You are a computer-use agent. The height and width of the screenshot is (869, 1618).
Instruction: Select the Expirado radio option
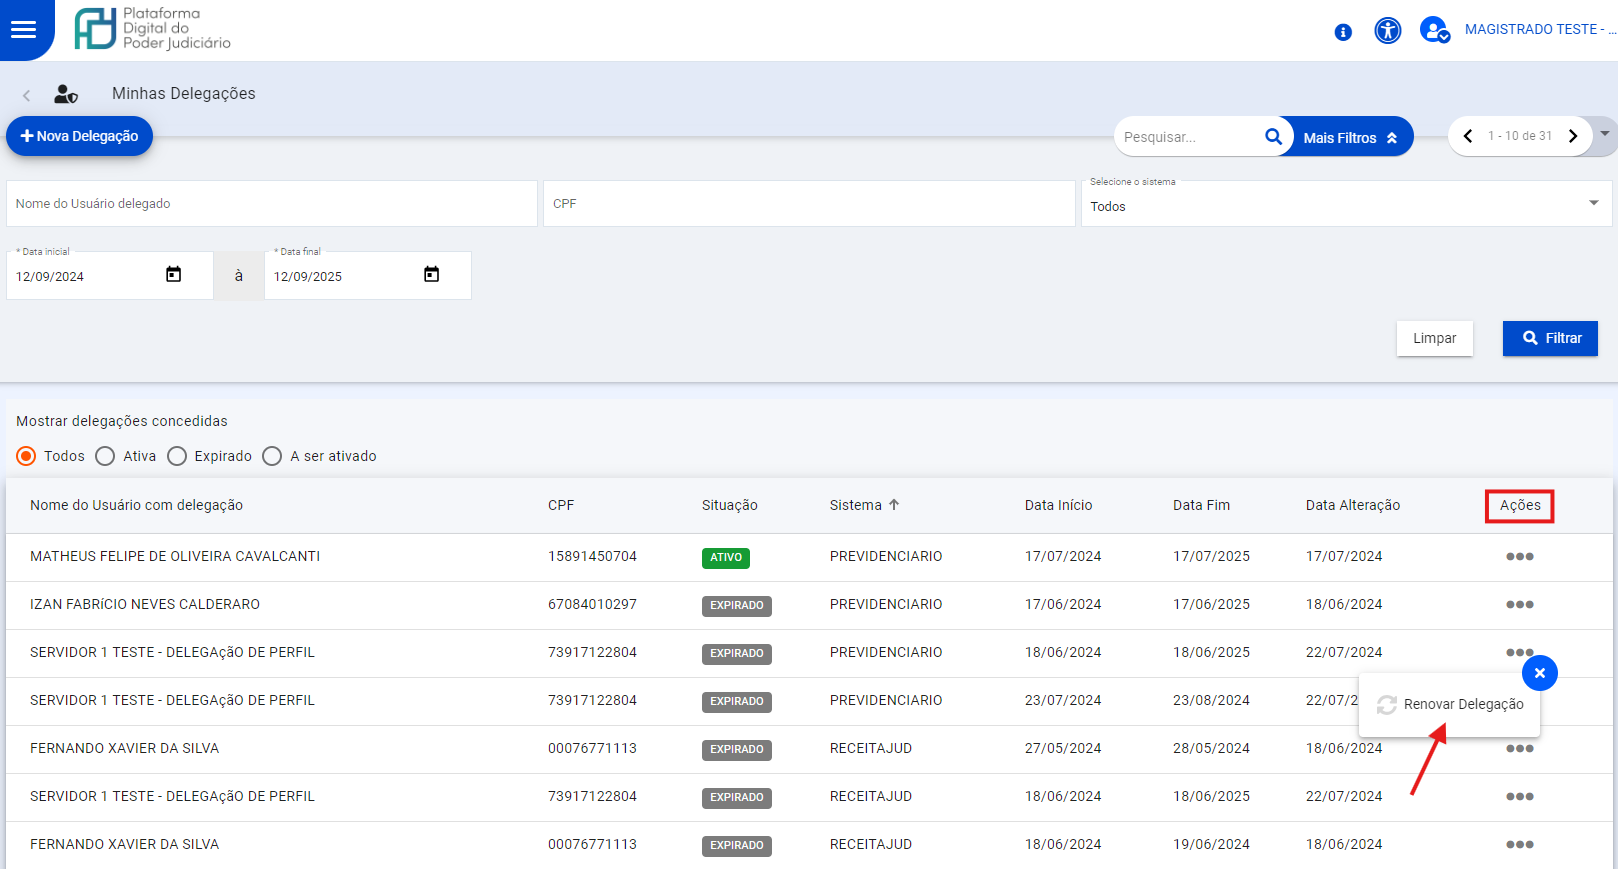[x=177, y=456]
